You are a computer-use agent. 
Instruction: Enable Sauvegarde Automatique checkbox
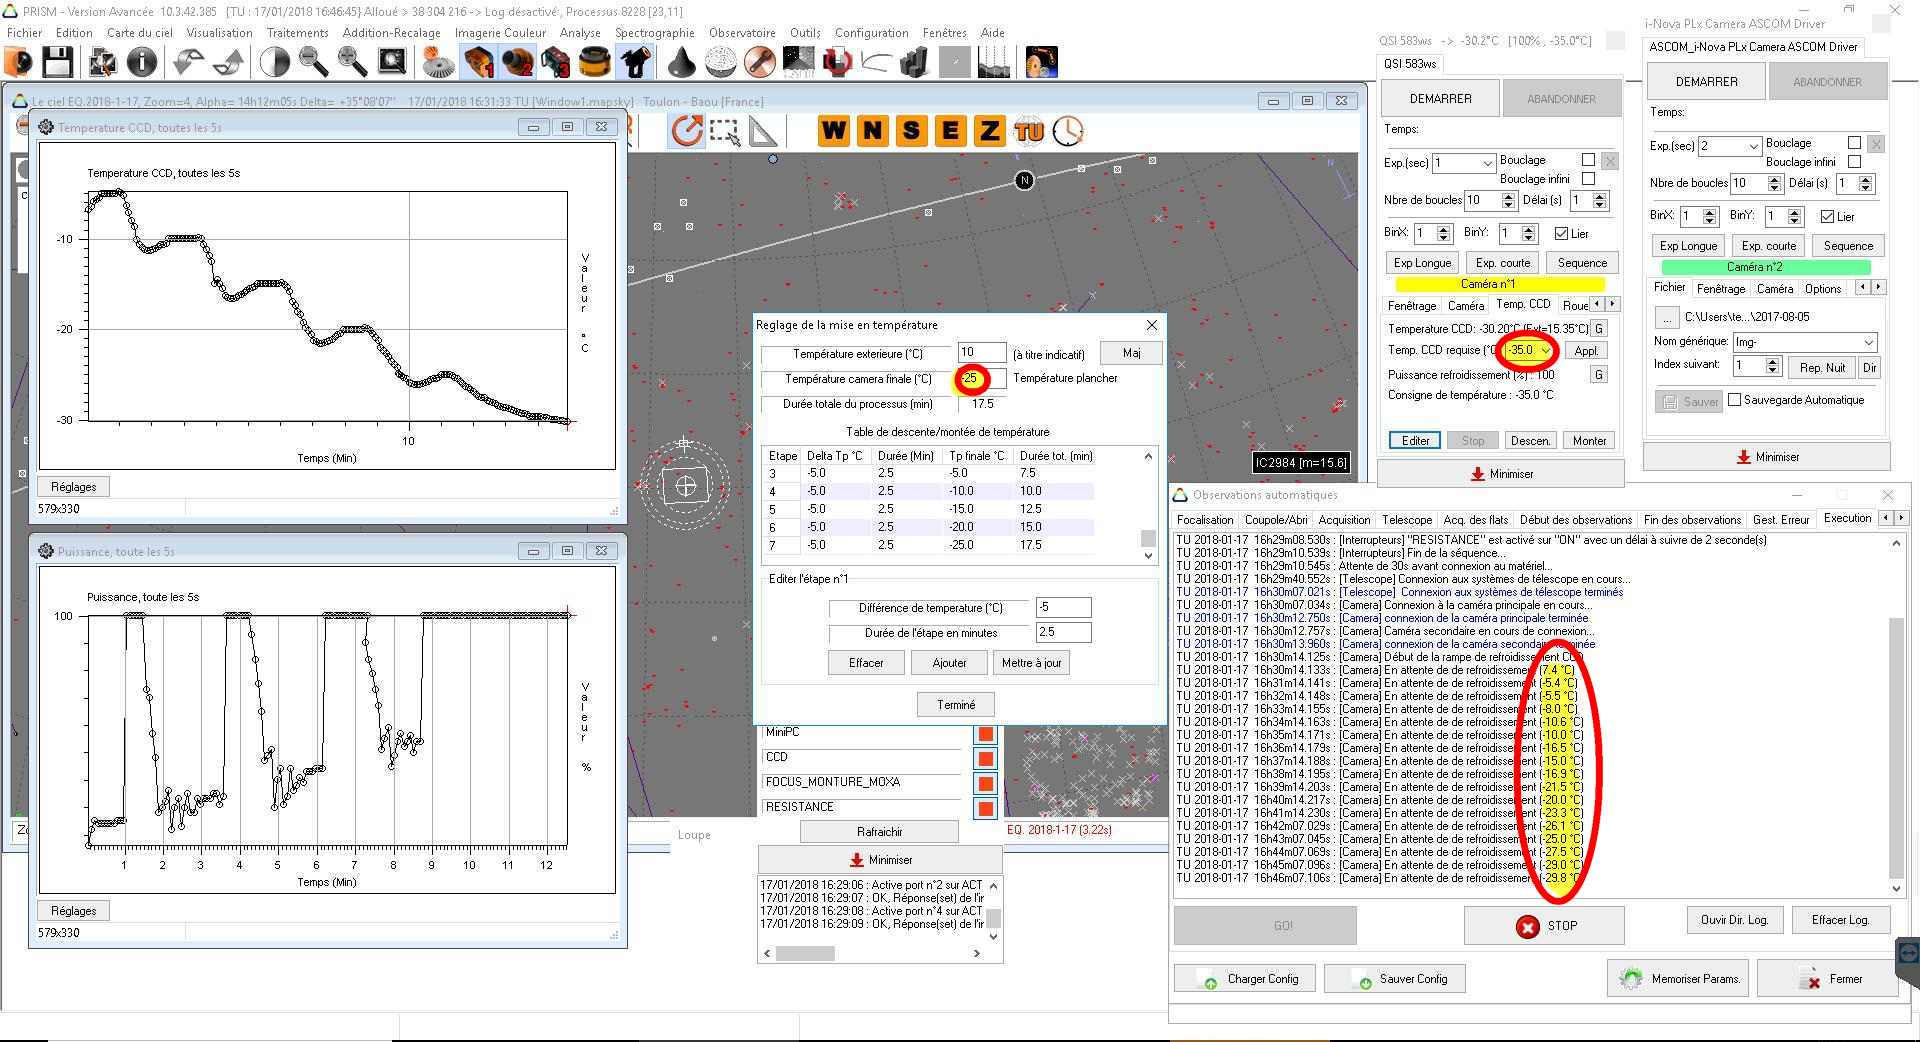coord(1735,400)
